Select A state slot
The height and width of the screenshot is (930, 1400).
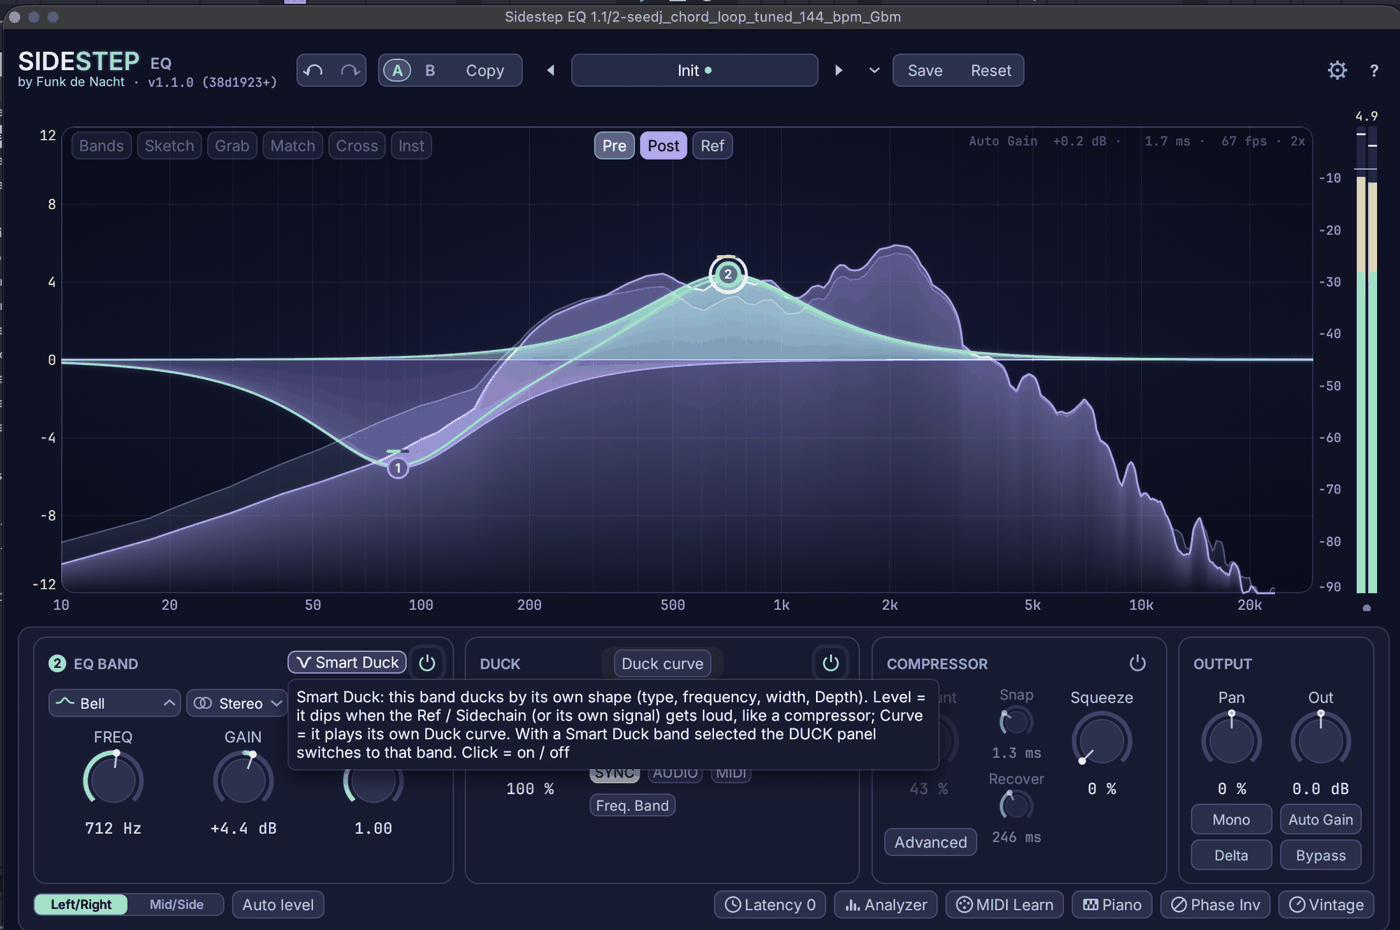[x=397, y=70]
